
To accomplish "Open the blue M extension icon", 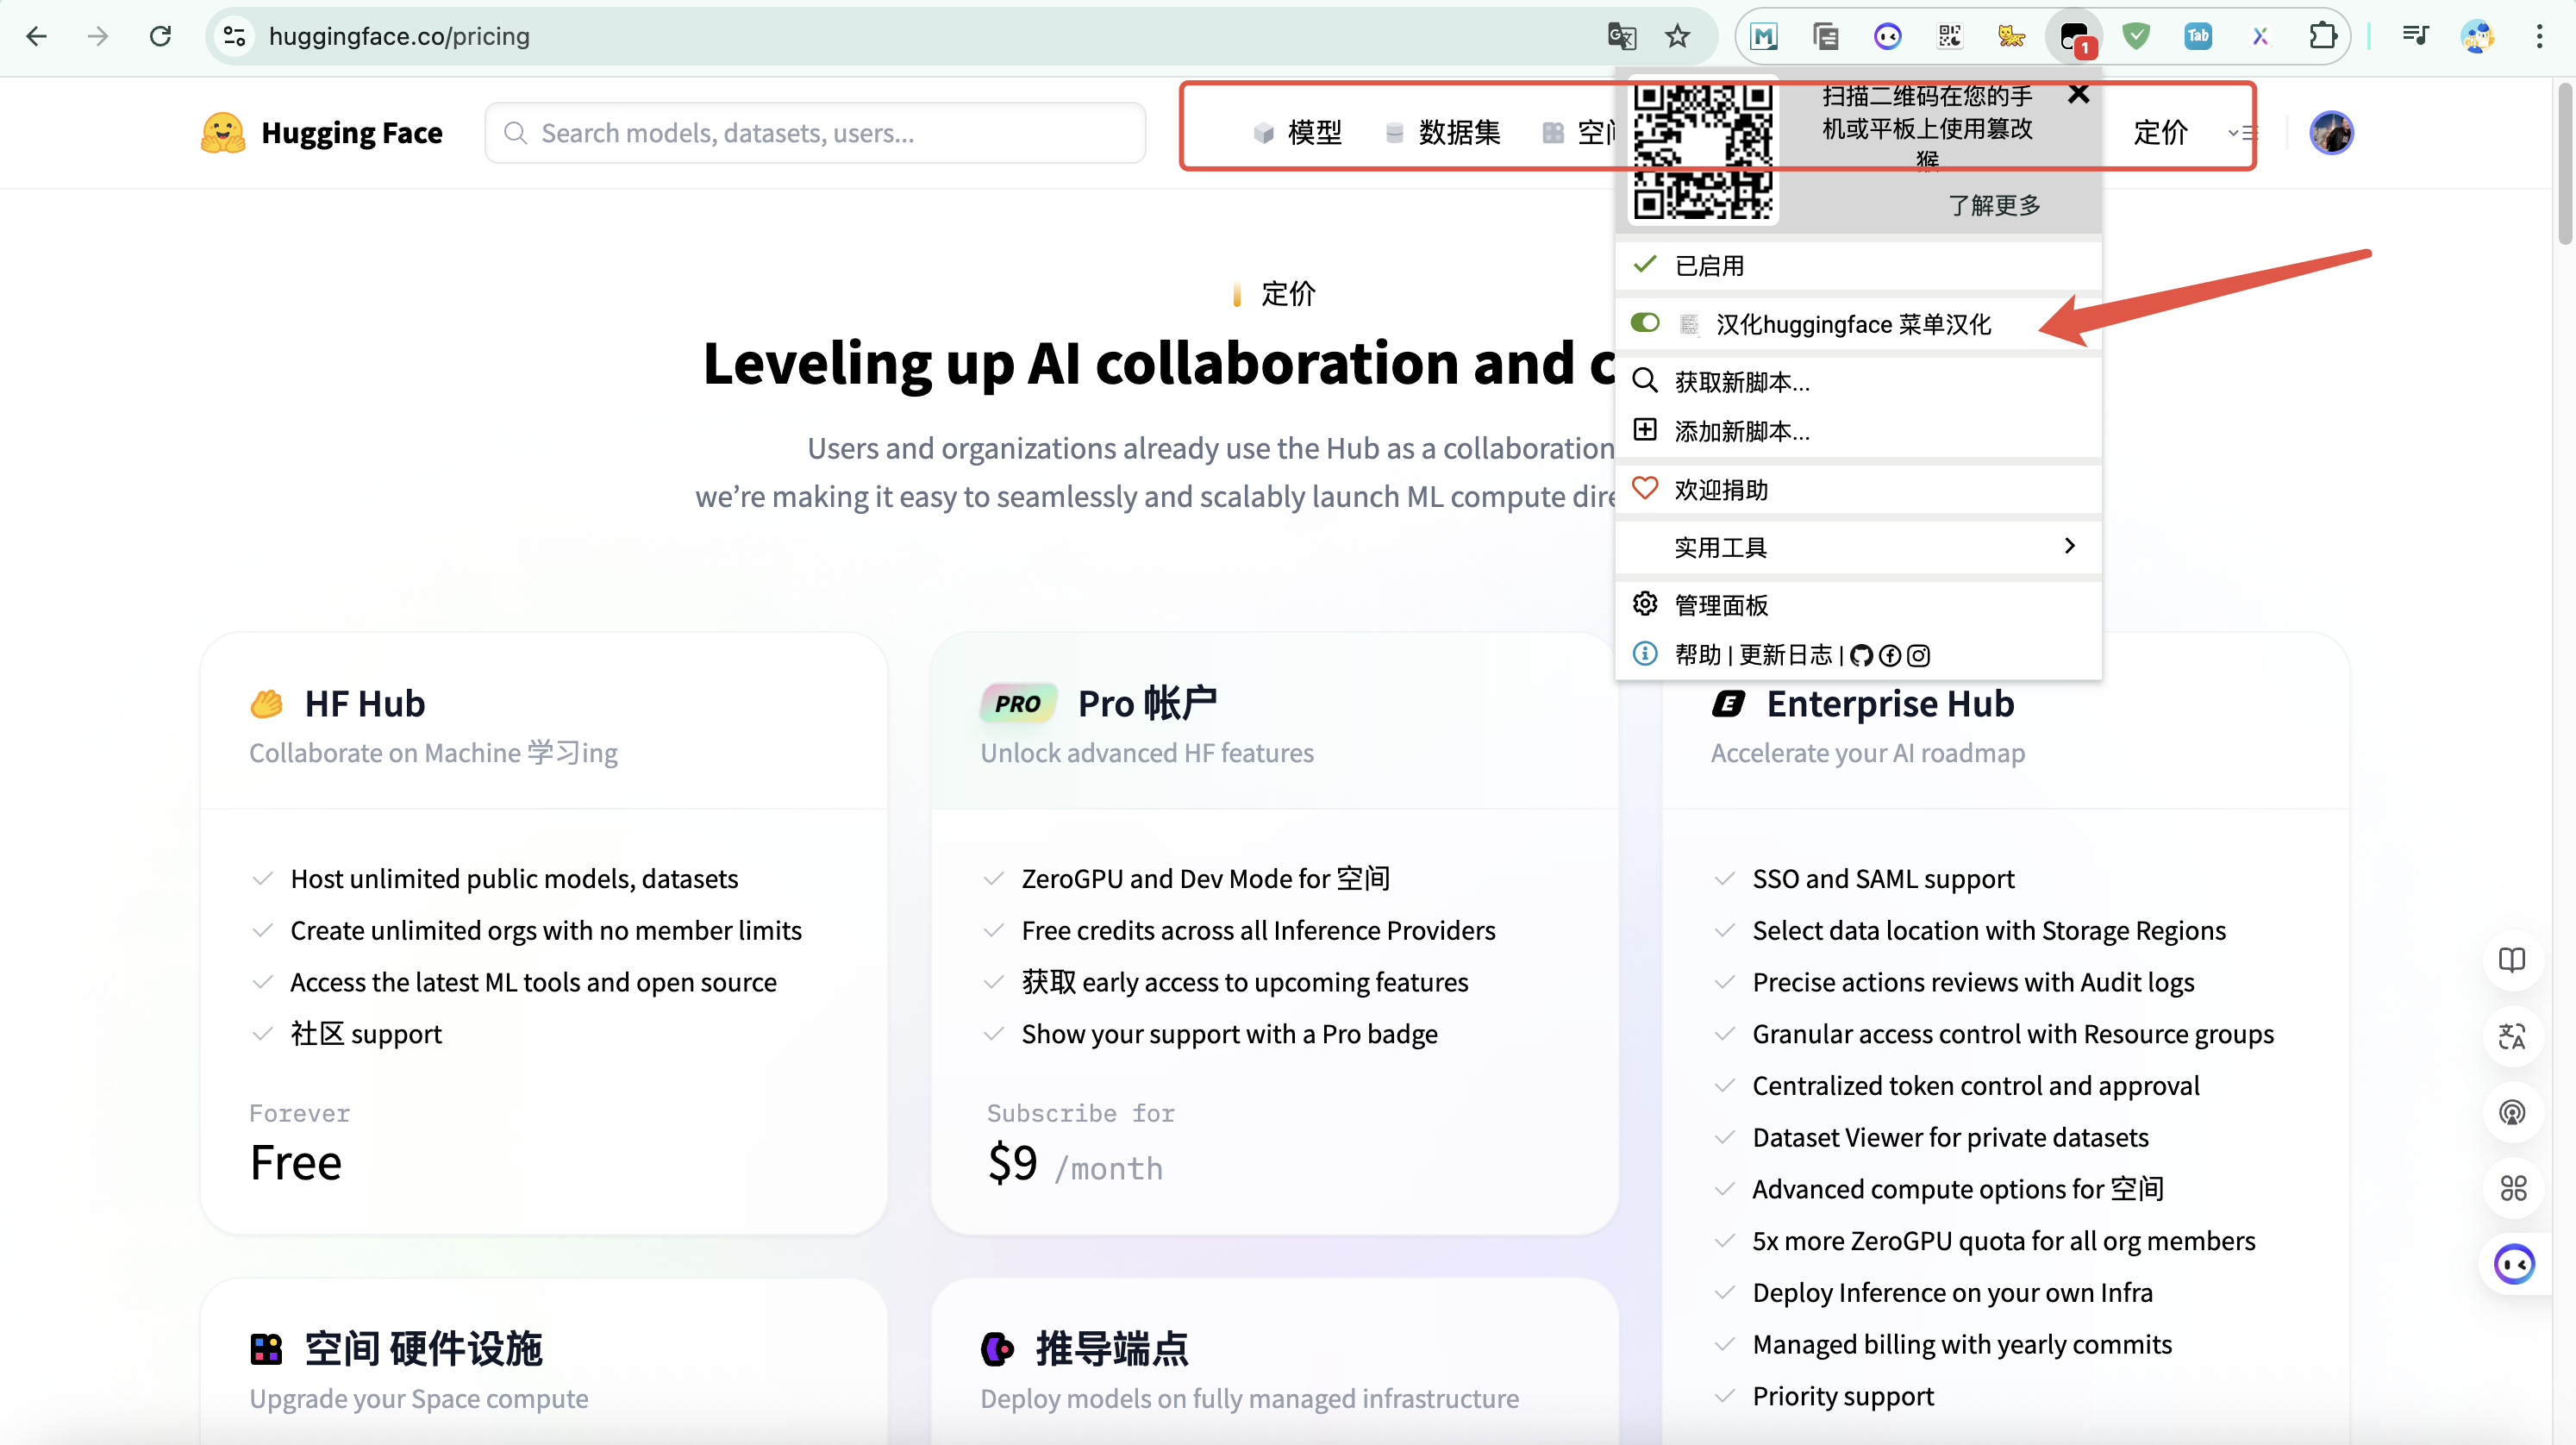I will [x=1764, y=37].
